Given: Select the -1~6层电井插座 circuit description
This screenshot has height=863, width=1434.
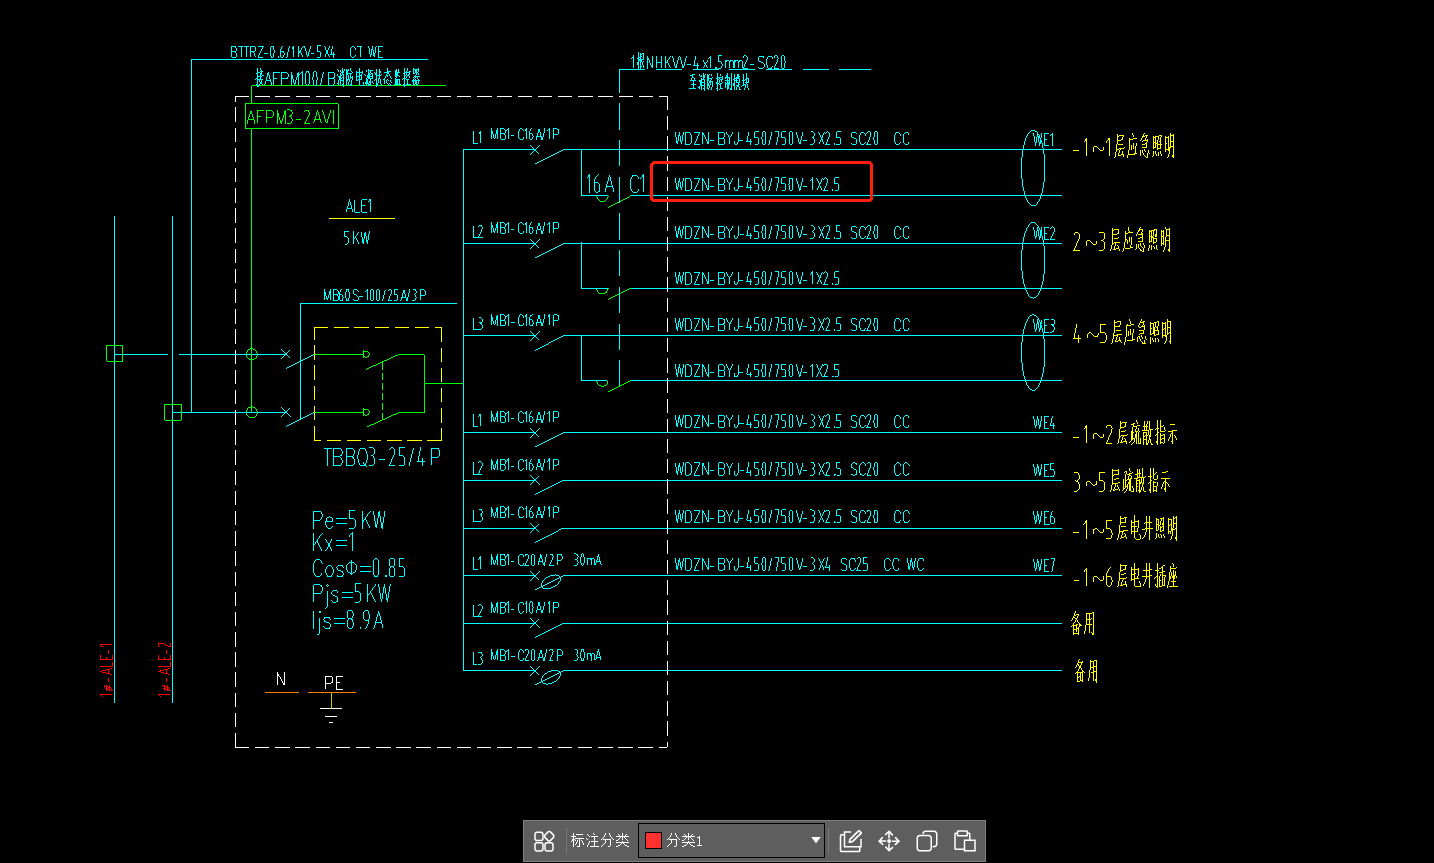Looking at the screenshot, I should 1125,577.
